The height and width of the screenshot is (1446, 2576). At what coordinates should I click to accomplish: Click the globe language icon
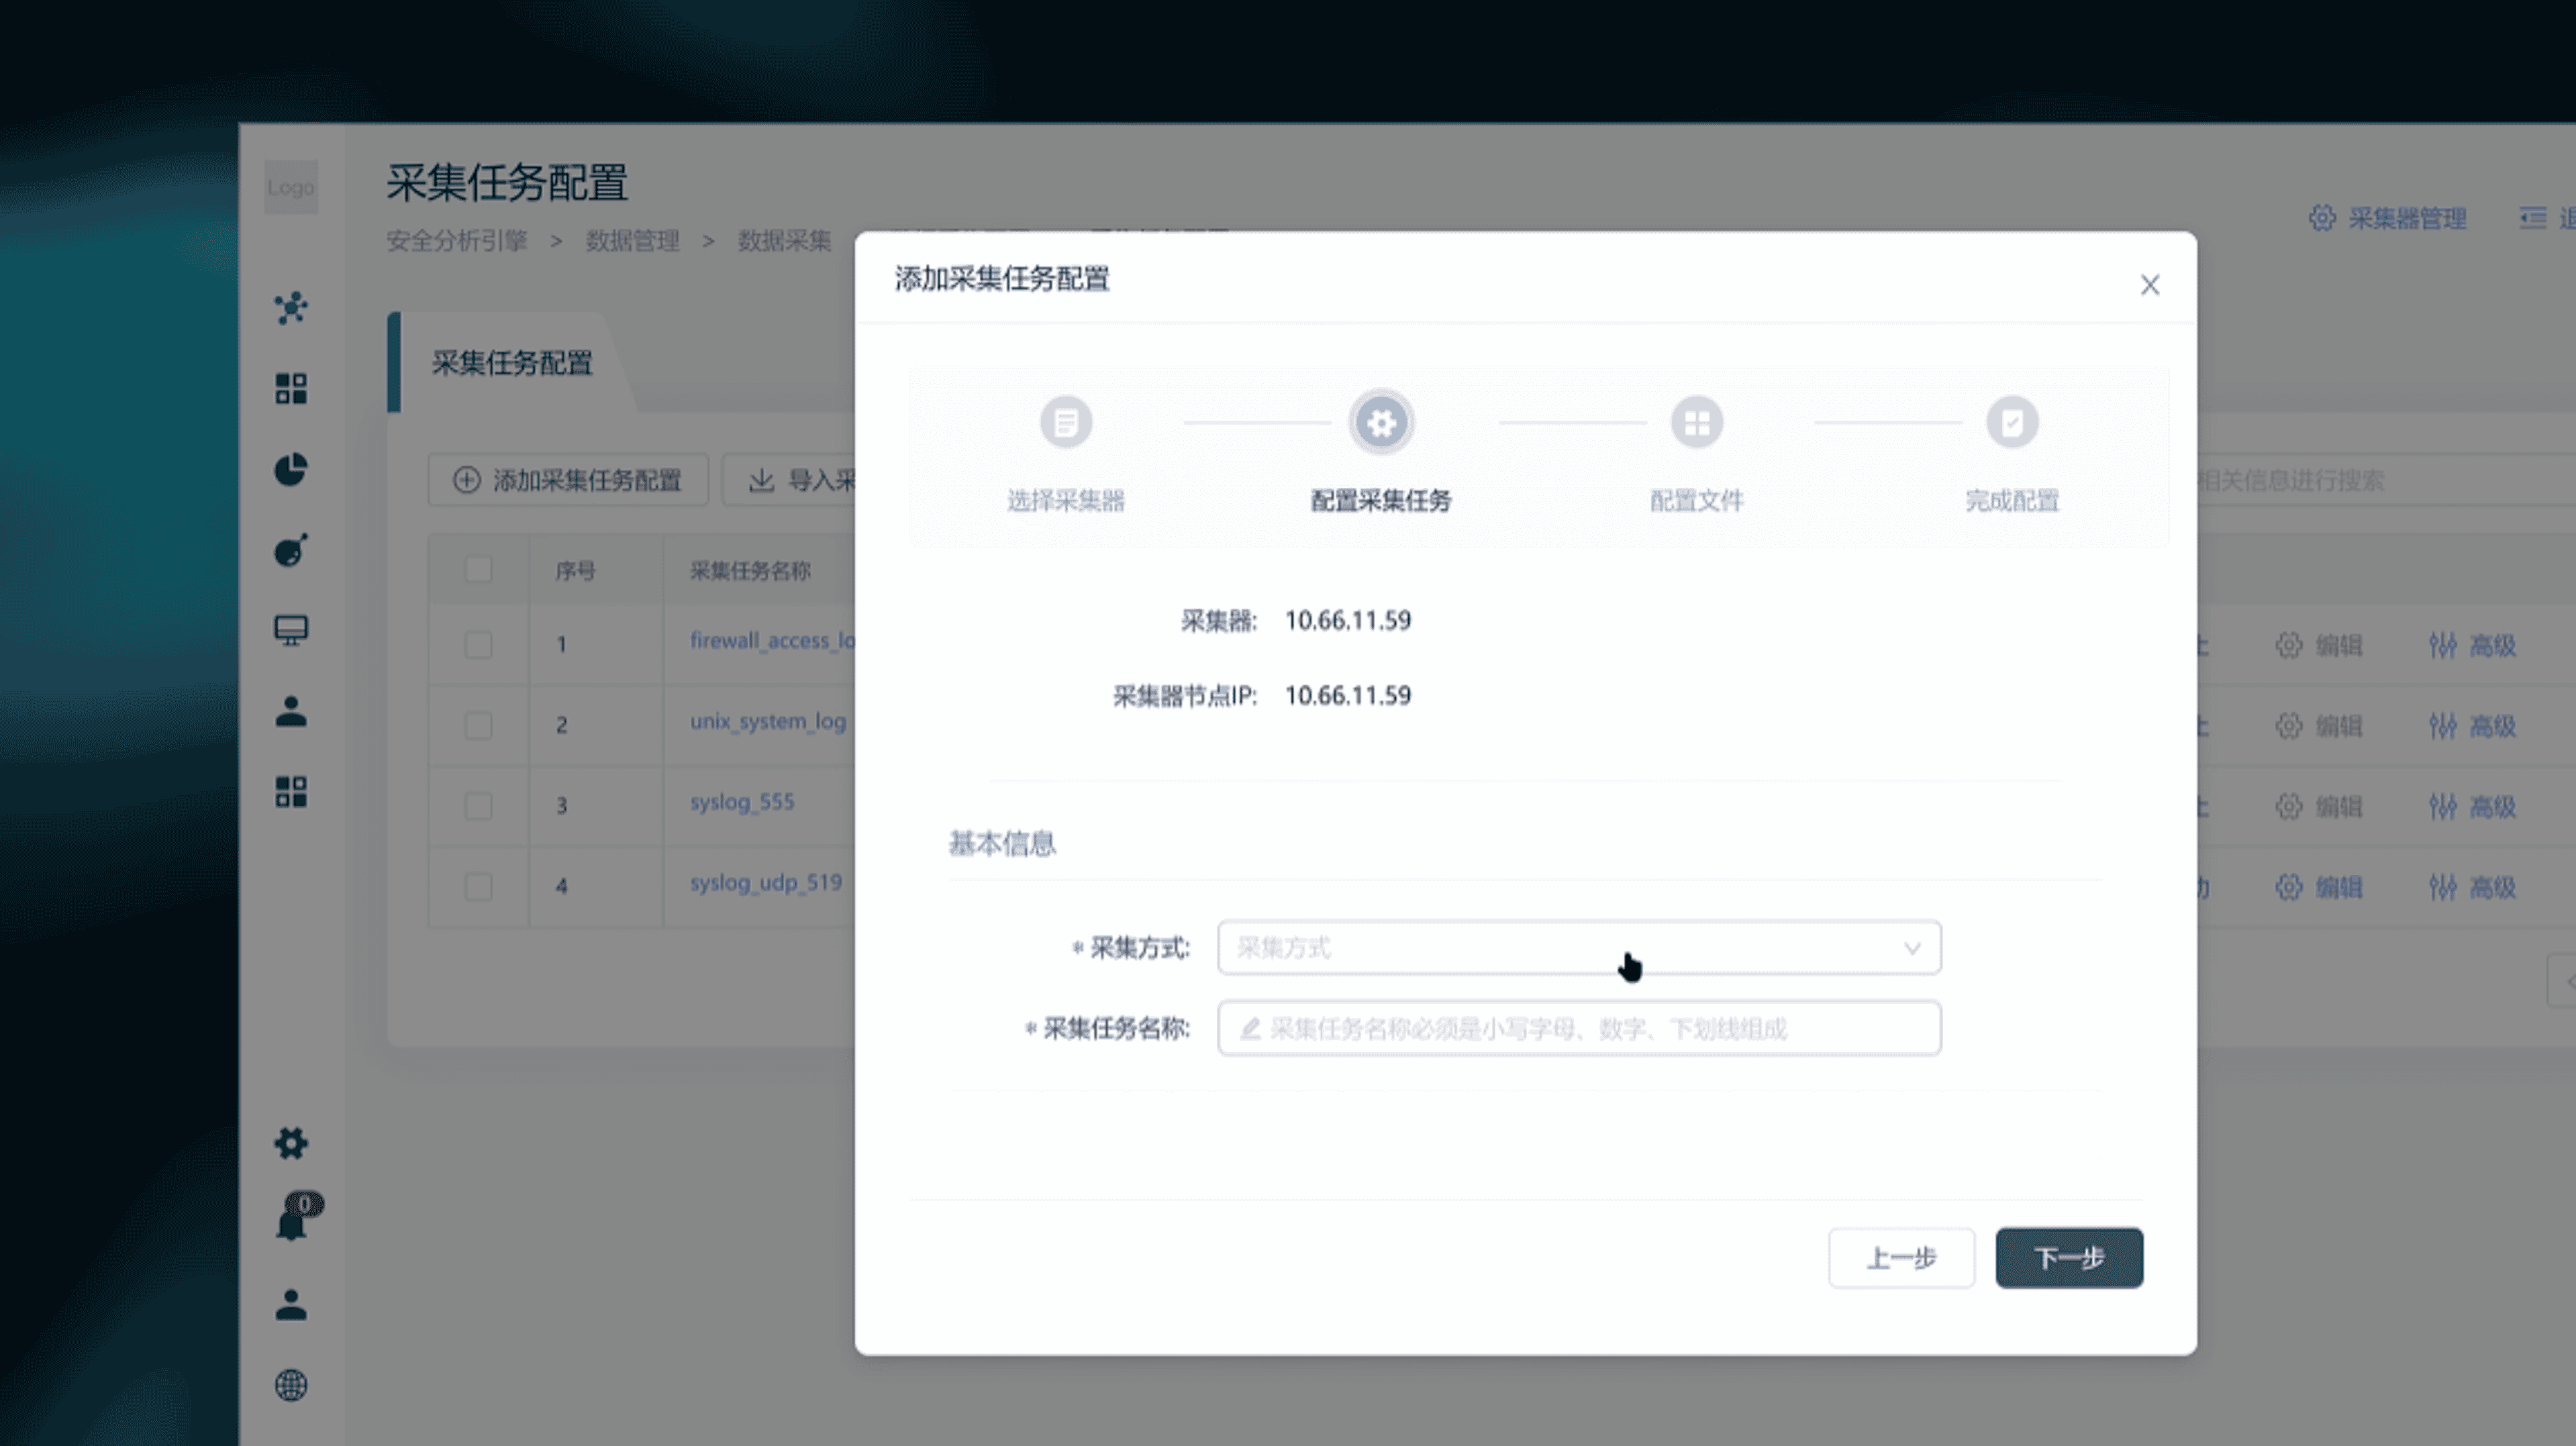coord(291,1385)
